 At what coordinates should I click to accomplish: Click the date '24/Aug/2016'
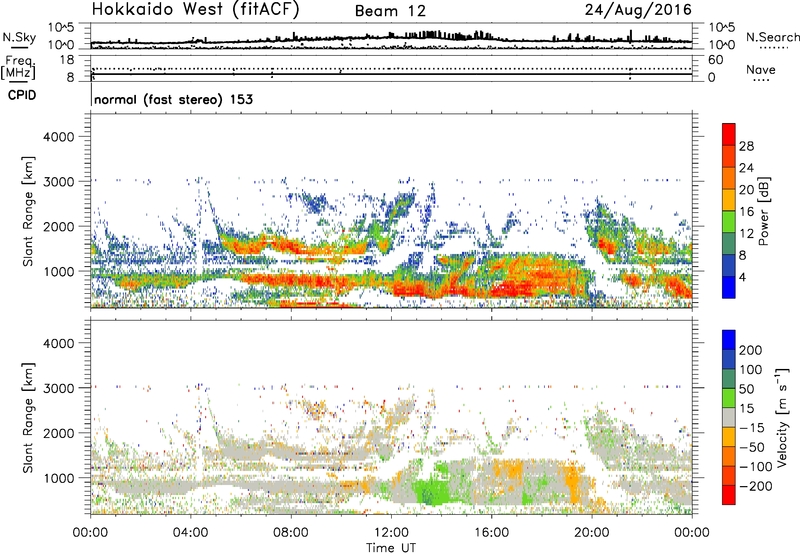point(638,10)
